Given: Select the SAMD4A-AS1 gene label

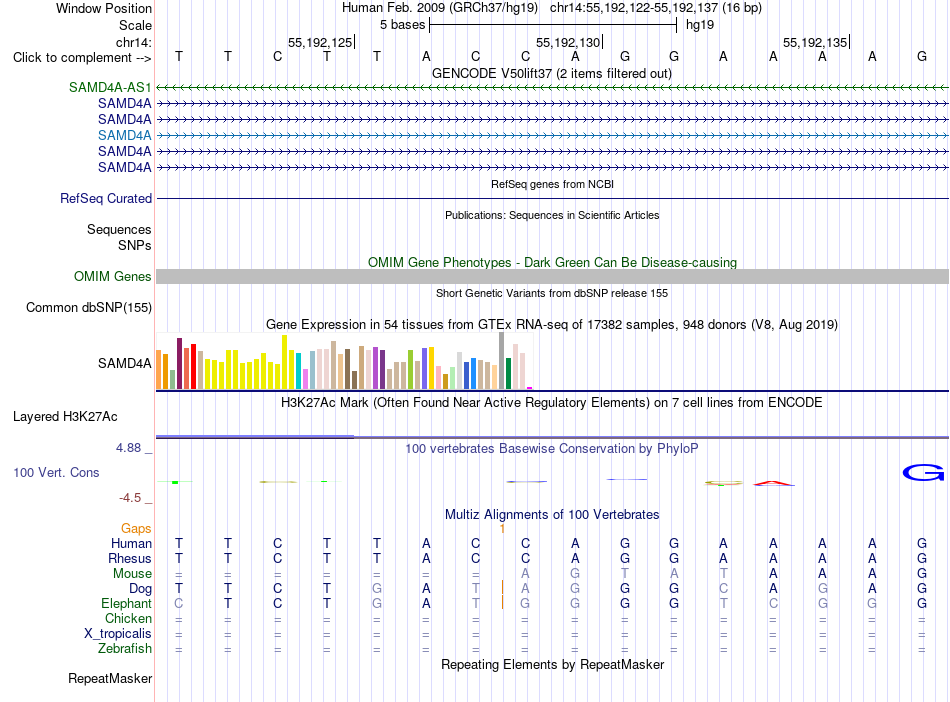Looking at the screenshot, I should (x=110, y=87).
